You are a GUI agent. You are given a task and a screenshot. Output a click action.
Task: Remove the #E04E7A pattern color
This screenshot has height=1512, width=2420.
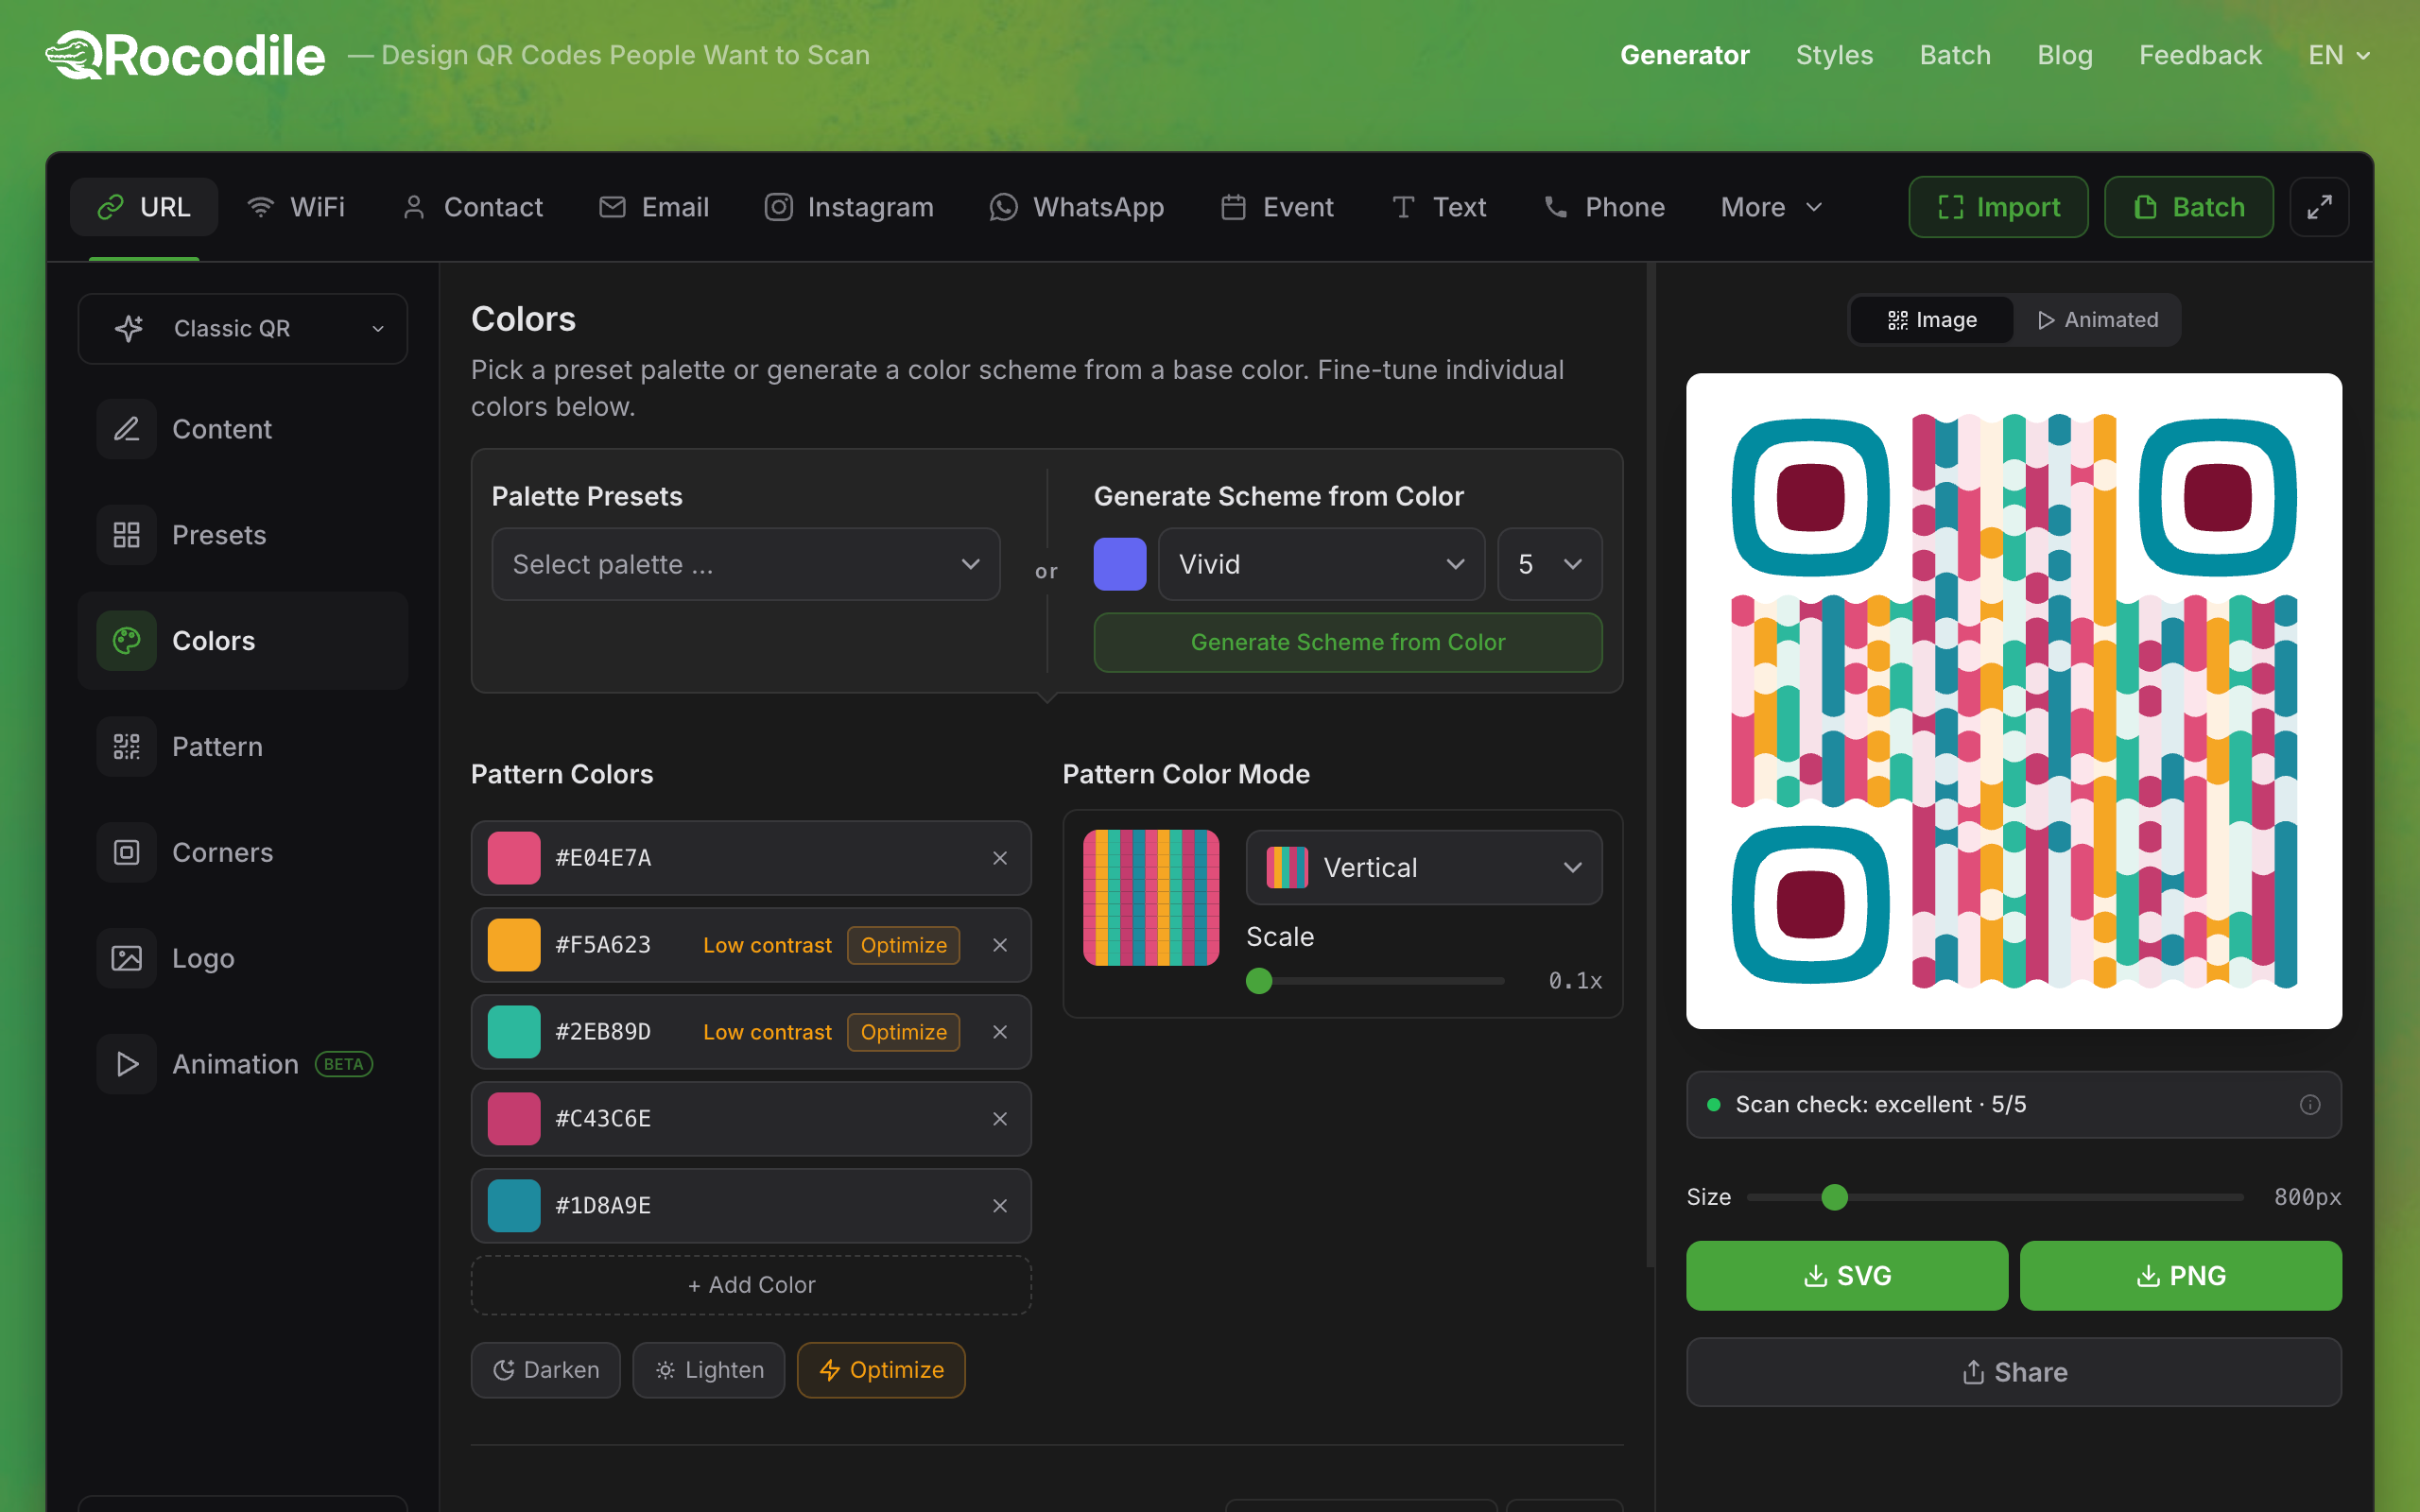1000,858
